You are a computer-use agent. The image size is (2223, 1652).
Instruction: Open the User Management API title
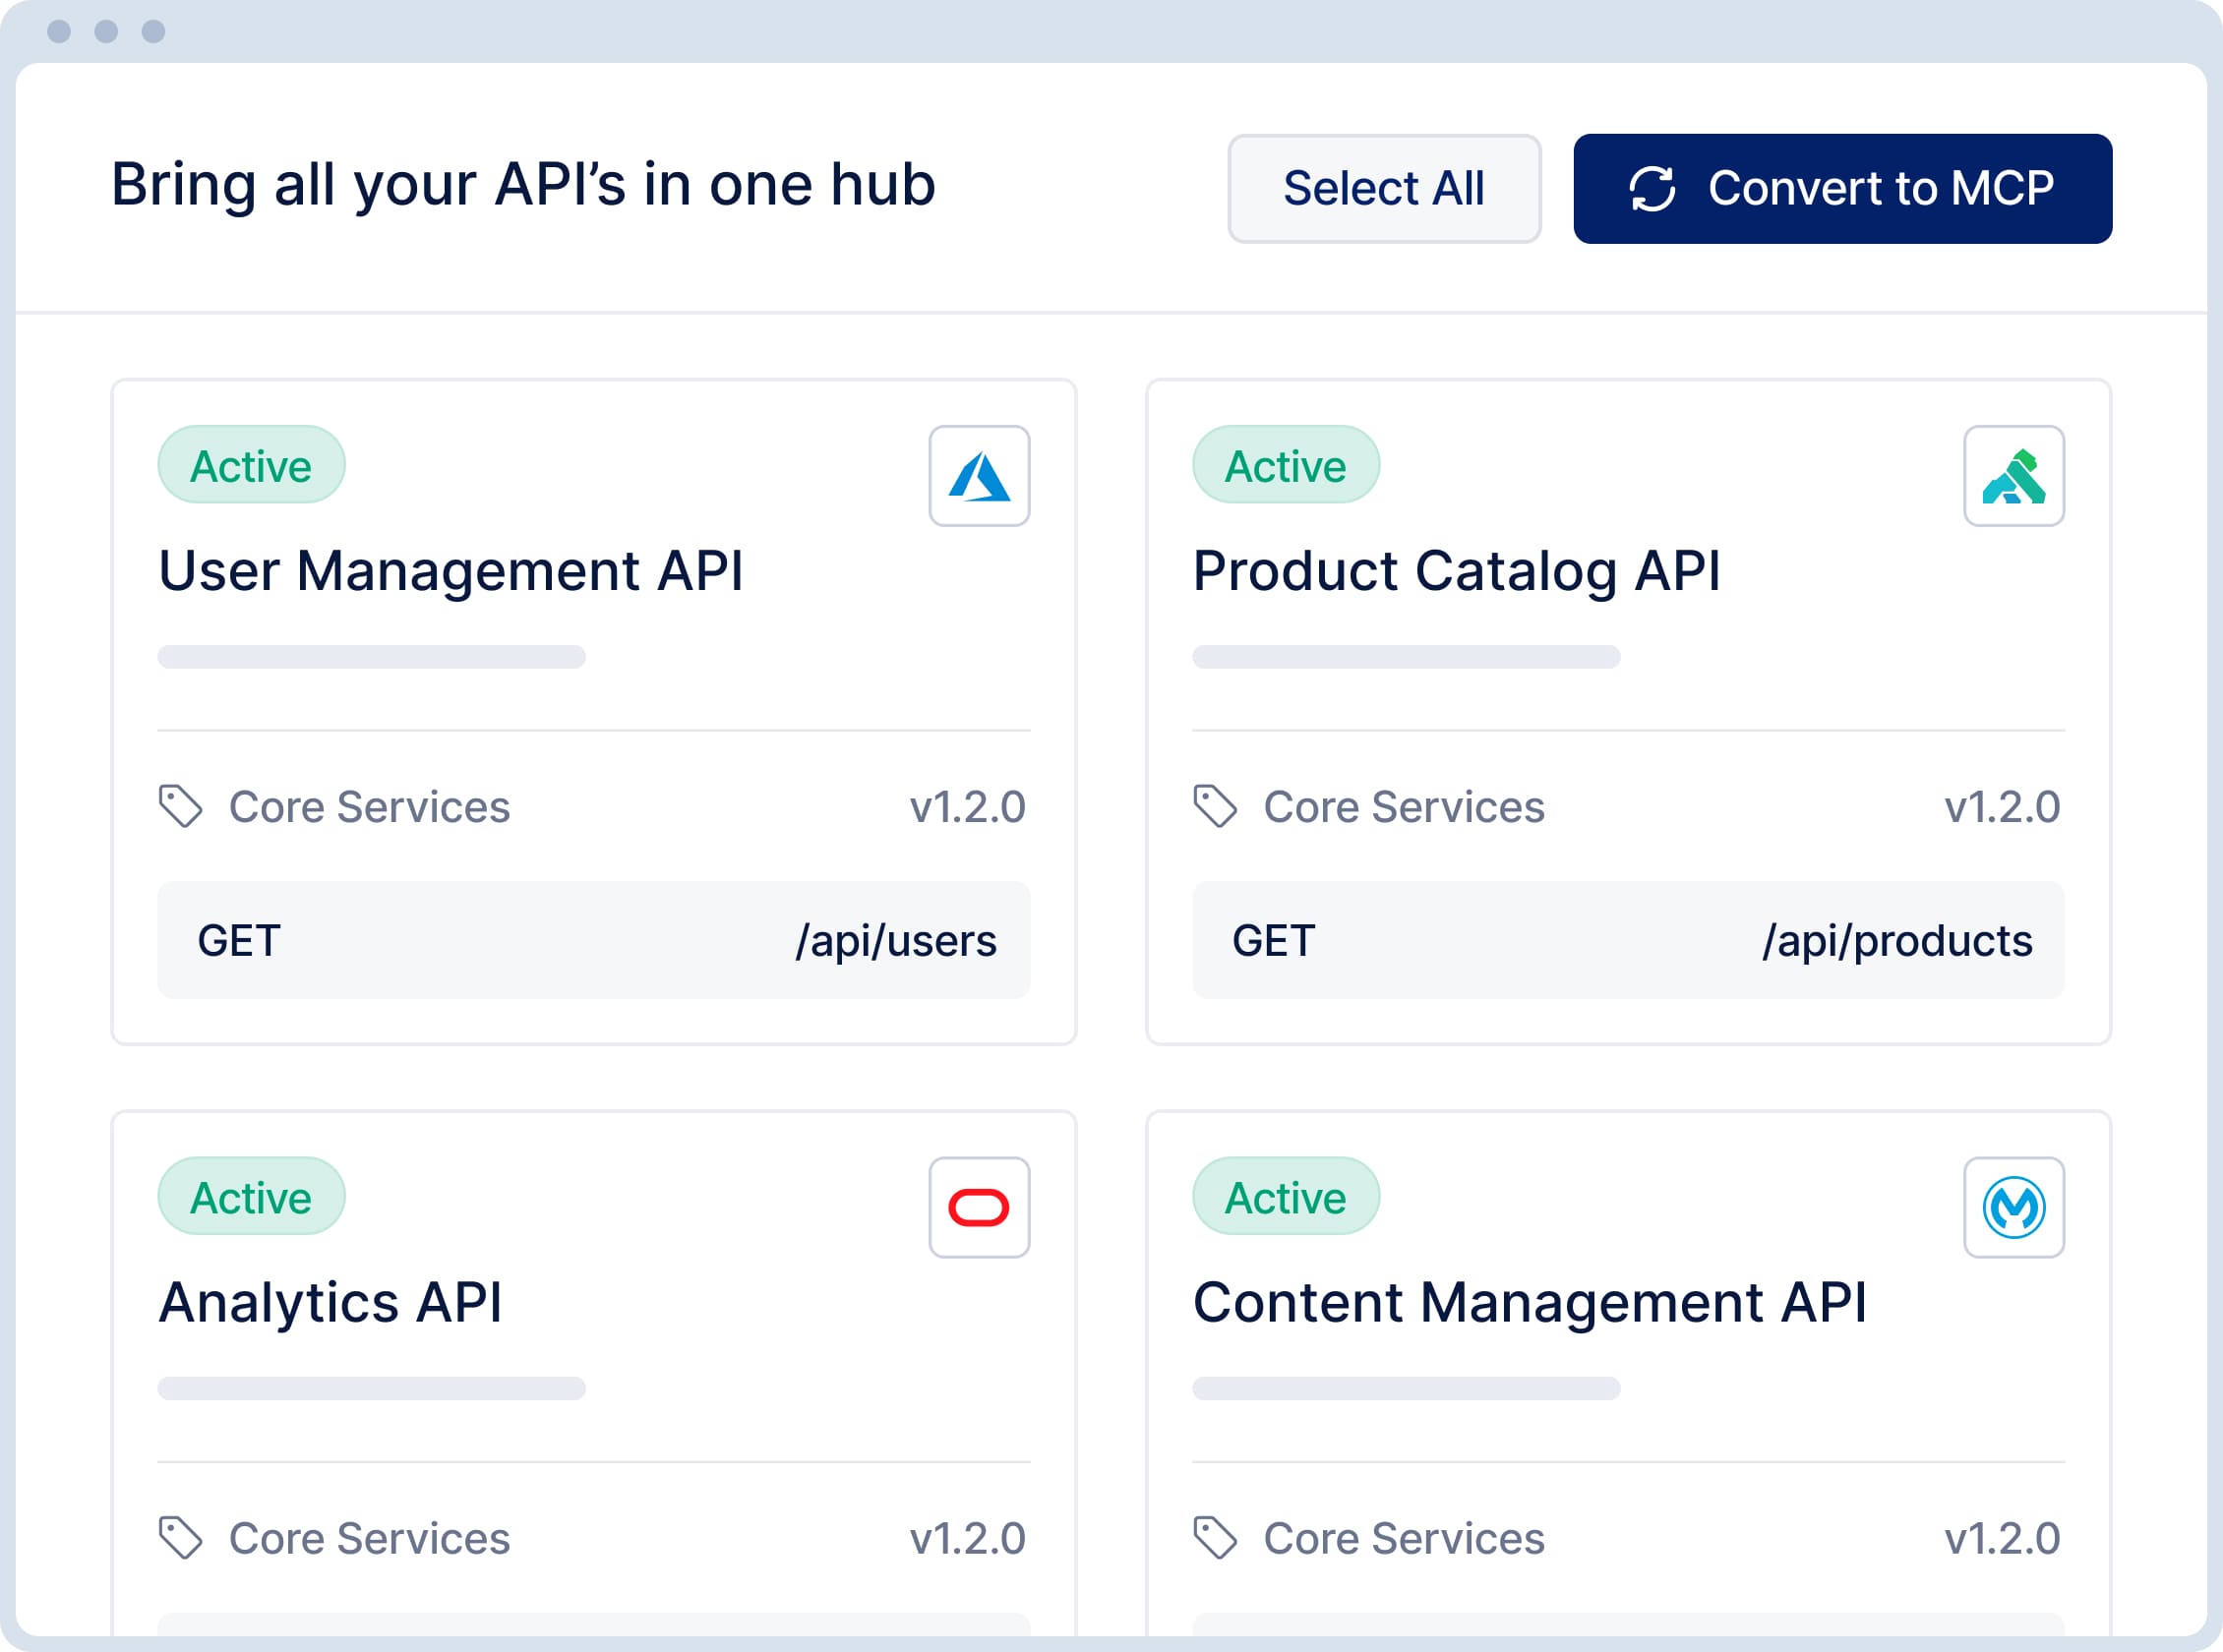450,571
